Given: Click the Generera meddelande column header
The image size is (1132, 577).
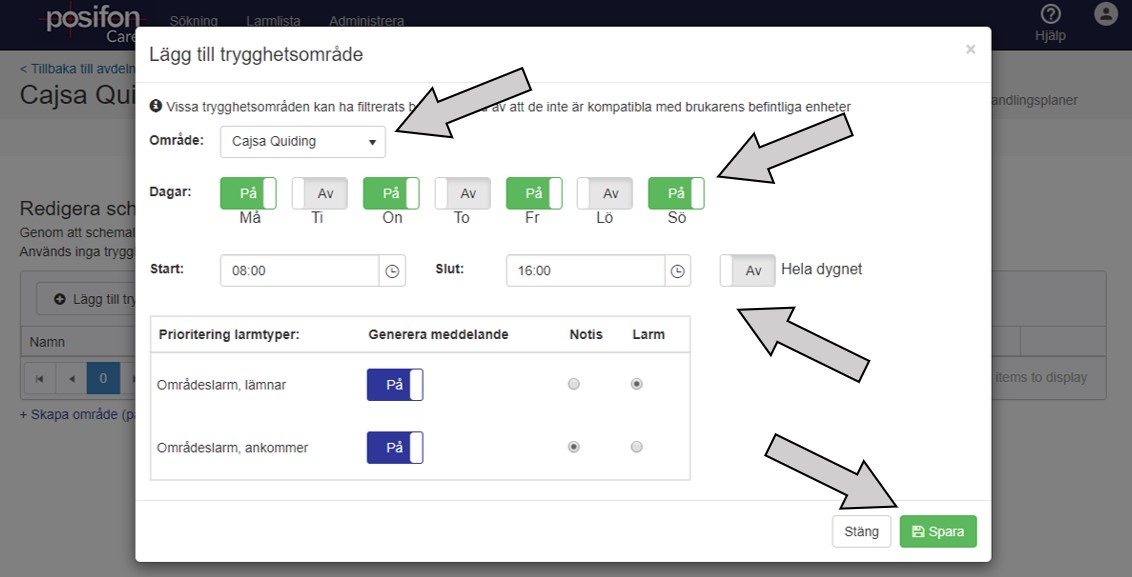Looking at the screenshot, I should point(438,334).
